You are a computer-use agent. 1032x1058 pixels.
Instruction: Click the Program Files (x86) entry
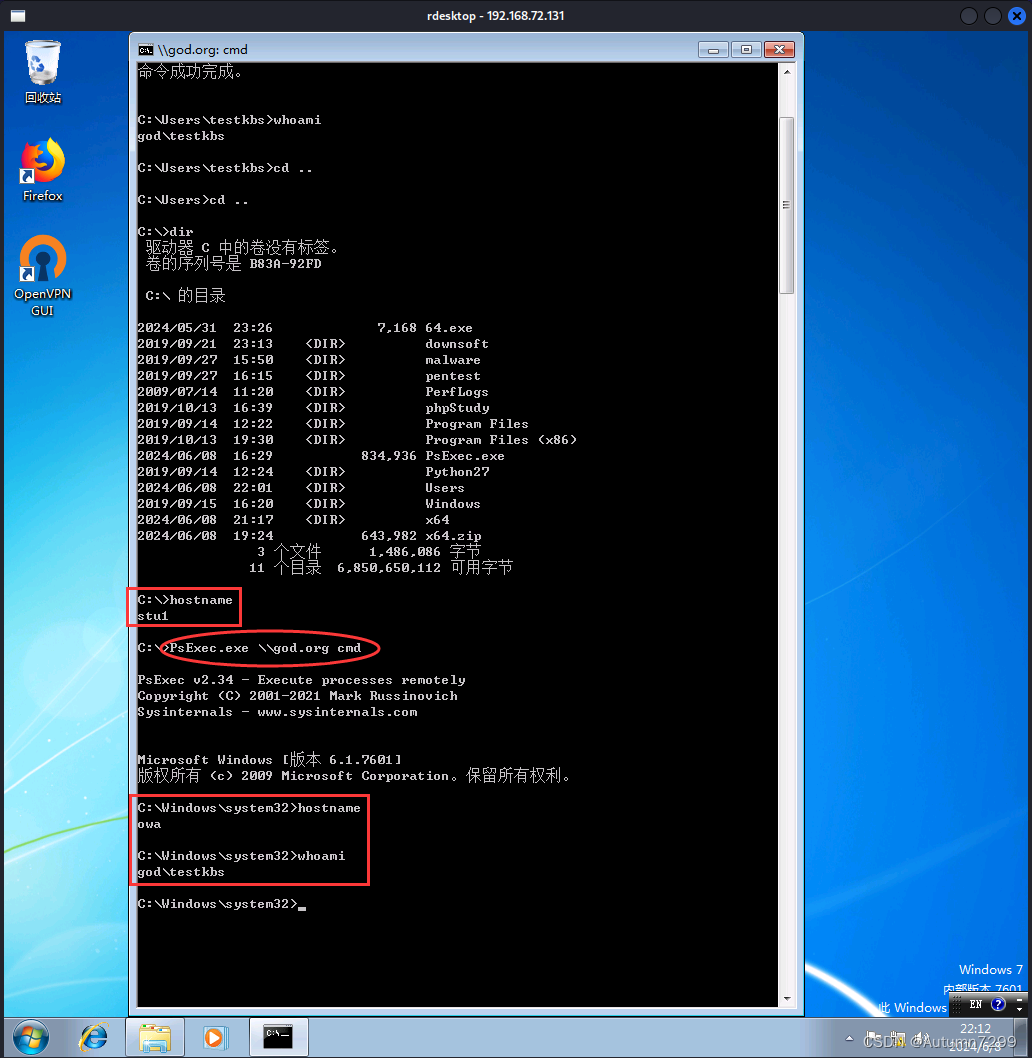coord(501,440)
